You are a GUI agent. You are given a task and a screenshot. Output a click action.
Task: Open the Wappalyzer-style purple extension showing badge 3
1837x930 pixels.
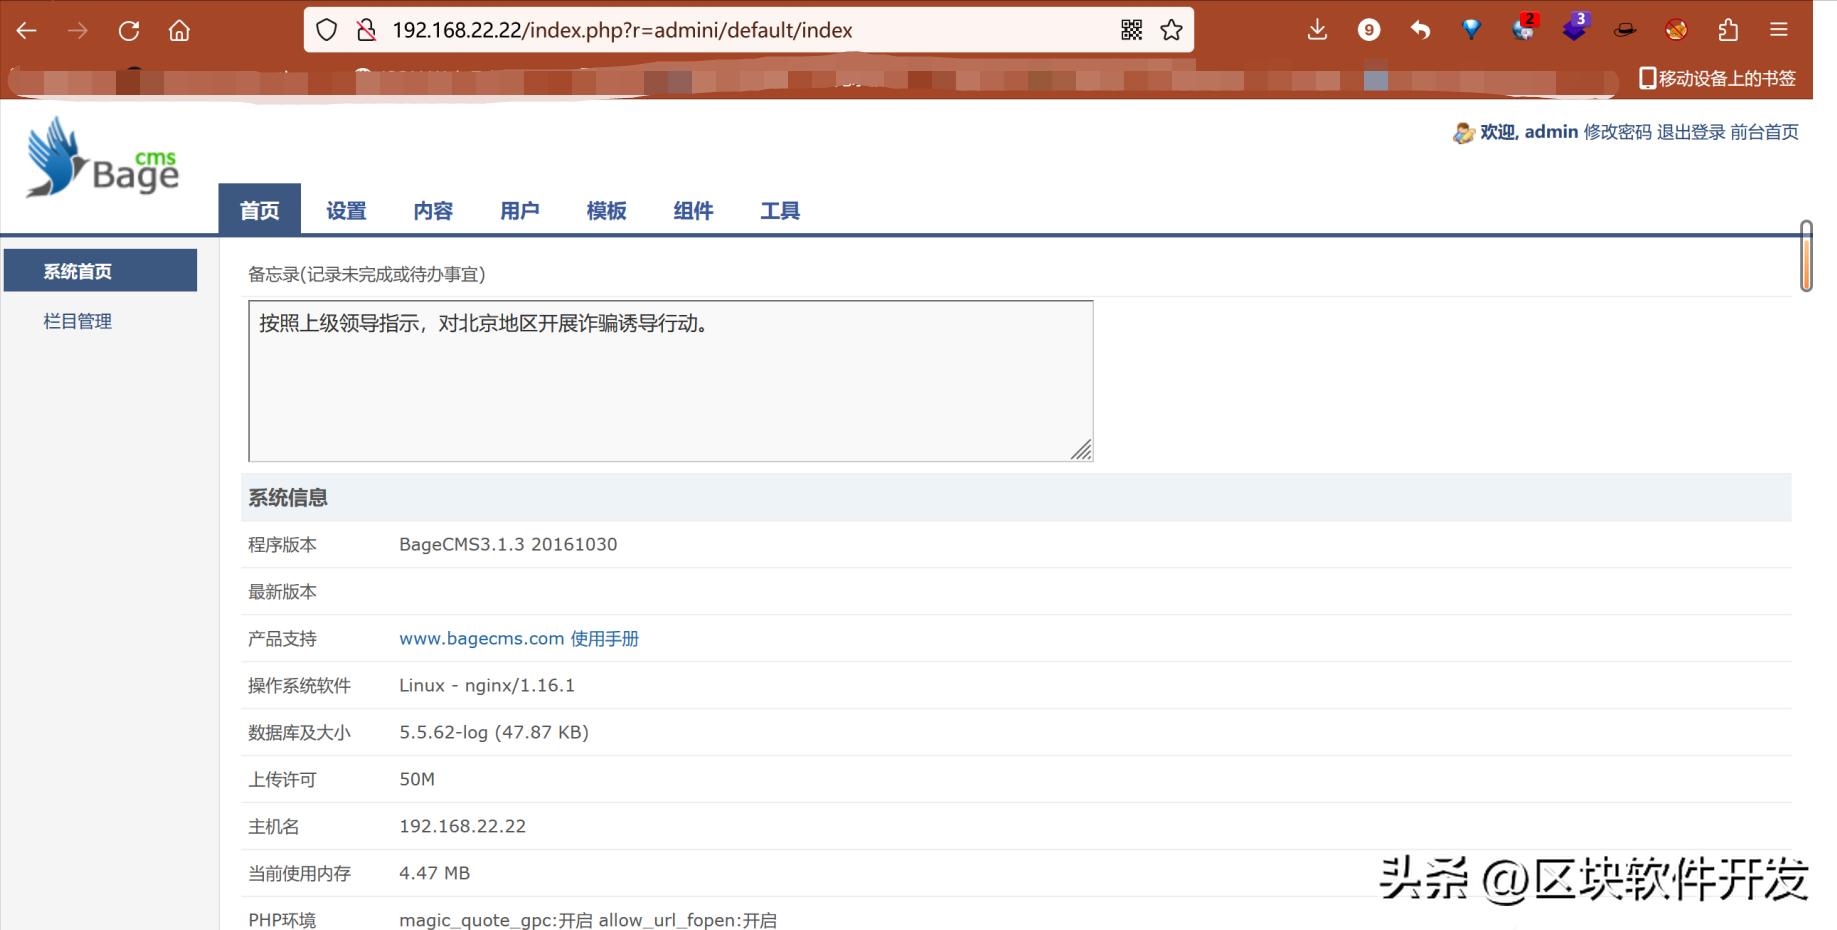pyautogui.click(x=1573, y=30)
